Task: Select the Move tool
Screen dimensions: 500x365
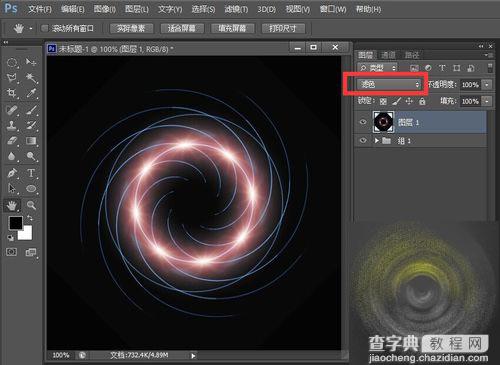Action: [31, 62]
